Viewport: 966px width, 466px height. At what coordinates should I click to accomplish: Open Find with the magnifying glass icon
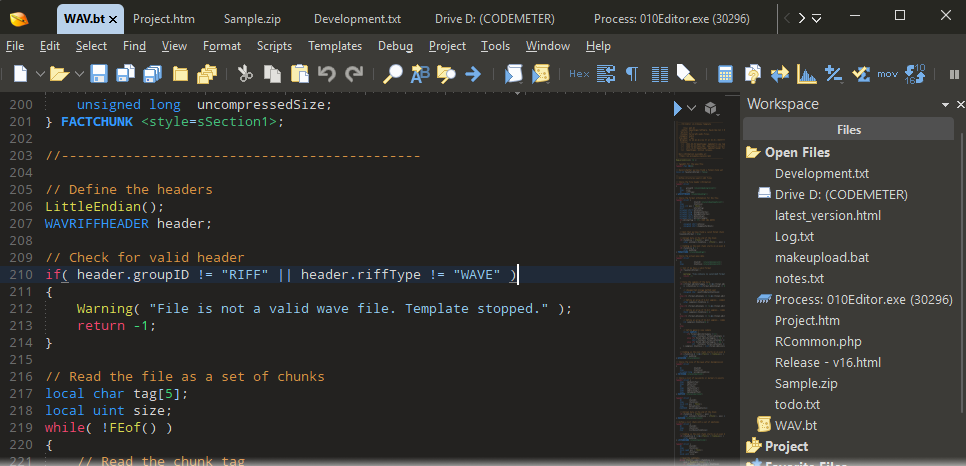point(393,73)
